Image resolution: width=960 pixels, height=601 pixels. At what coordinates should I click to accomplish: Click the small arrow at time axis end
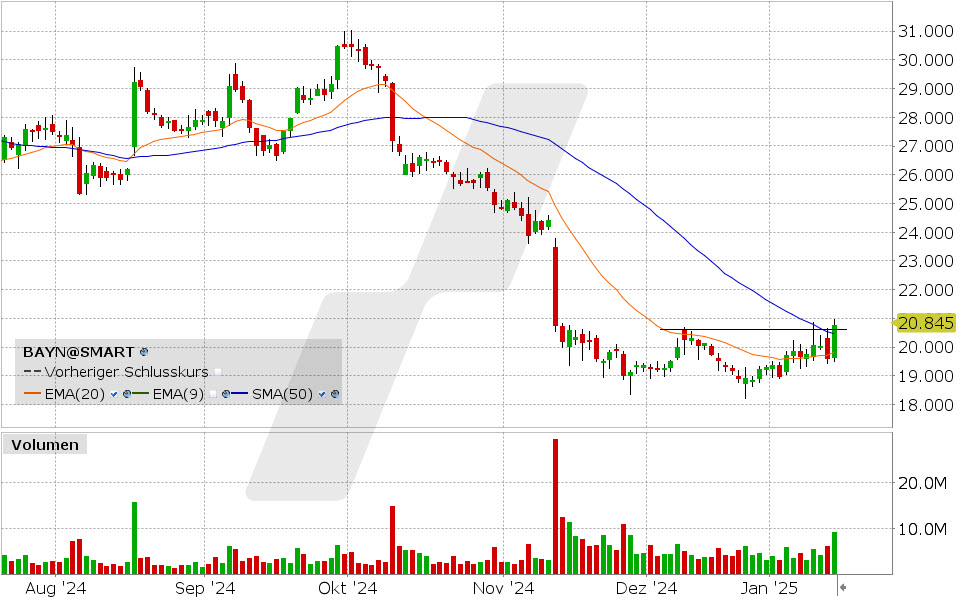coord(843,588)
